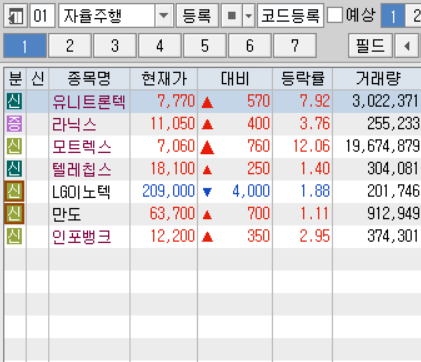421x362 pixels.
Task: Click the volume 304,081 for 텔레칩스
Action: tap(393, 169)
